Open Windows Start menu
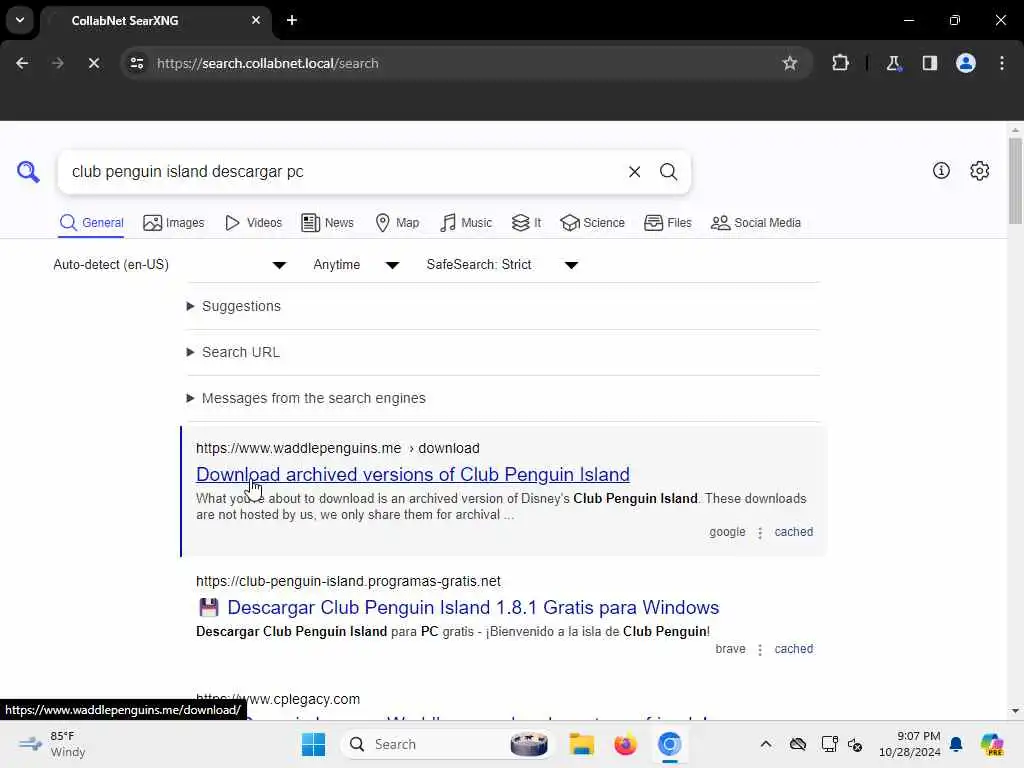 click(x=313, y=744)
